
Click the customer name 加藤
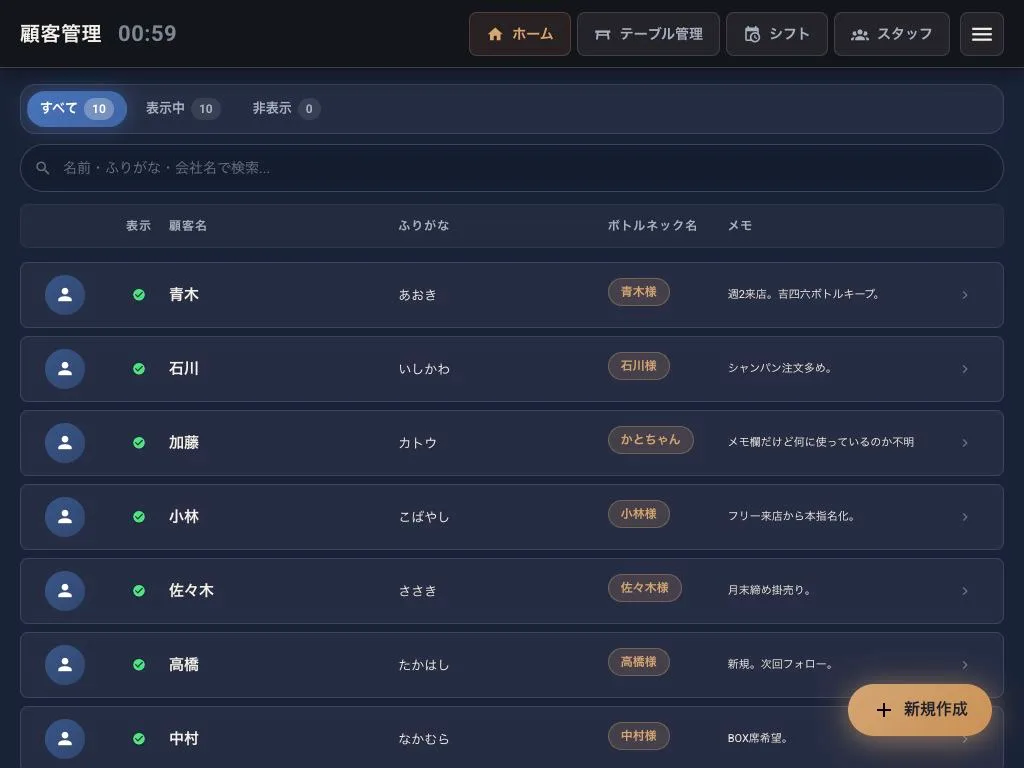(x=184, y=443)
